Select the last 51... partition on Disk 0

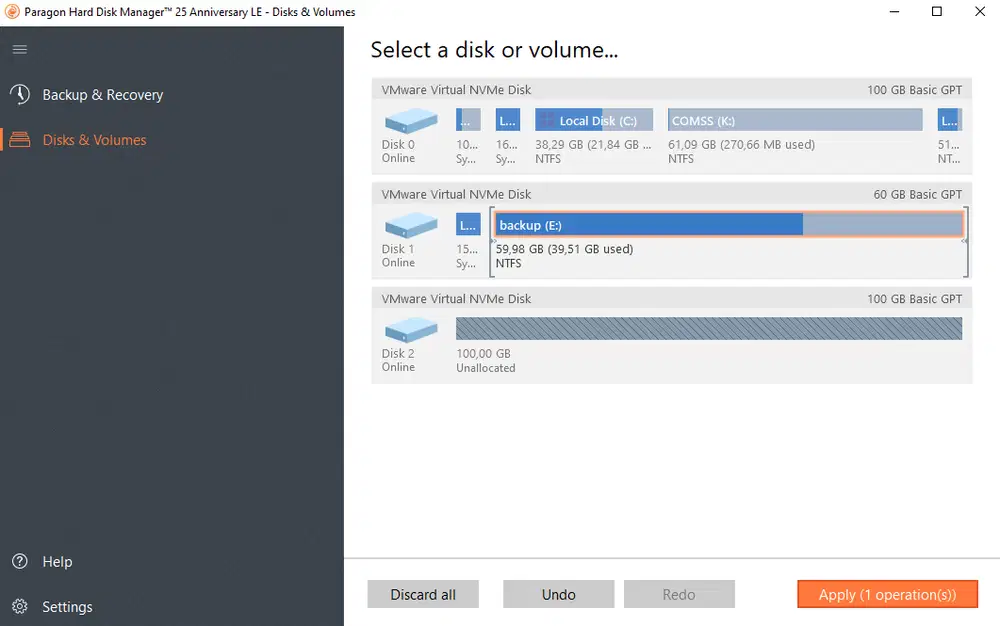950,120
